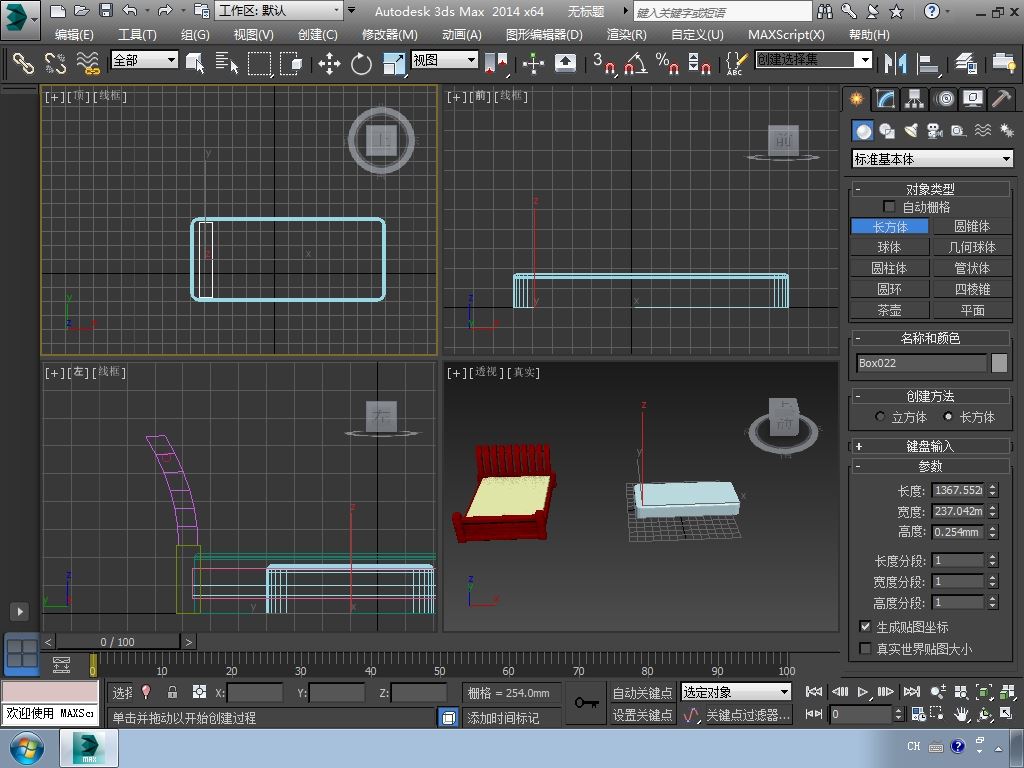Click the object color swatch beside Box022

999,363
